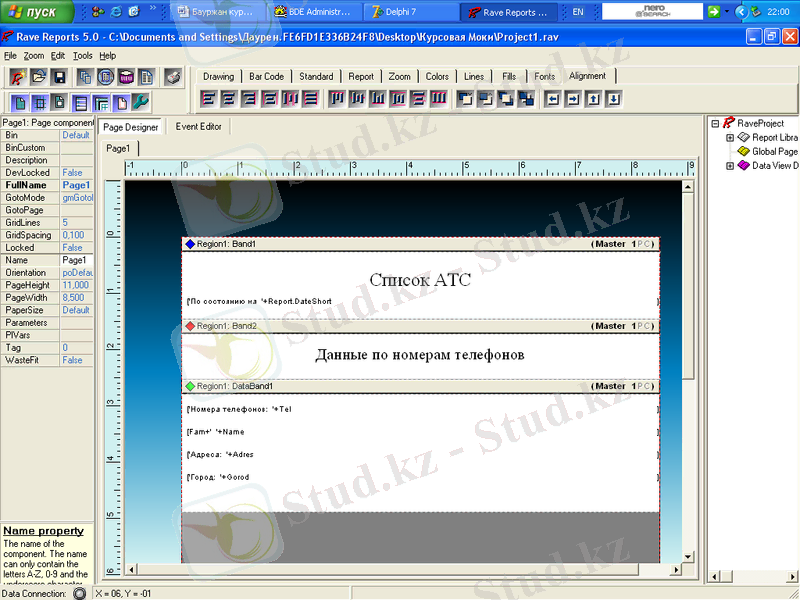The height and width of the screenshot is (600, 800).
Task: Select the Page1 designer tab
Action: (x=118, y=148)
